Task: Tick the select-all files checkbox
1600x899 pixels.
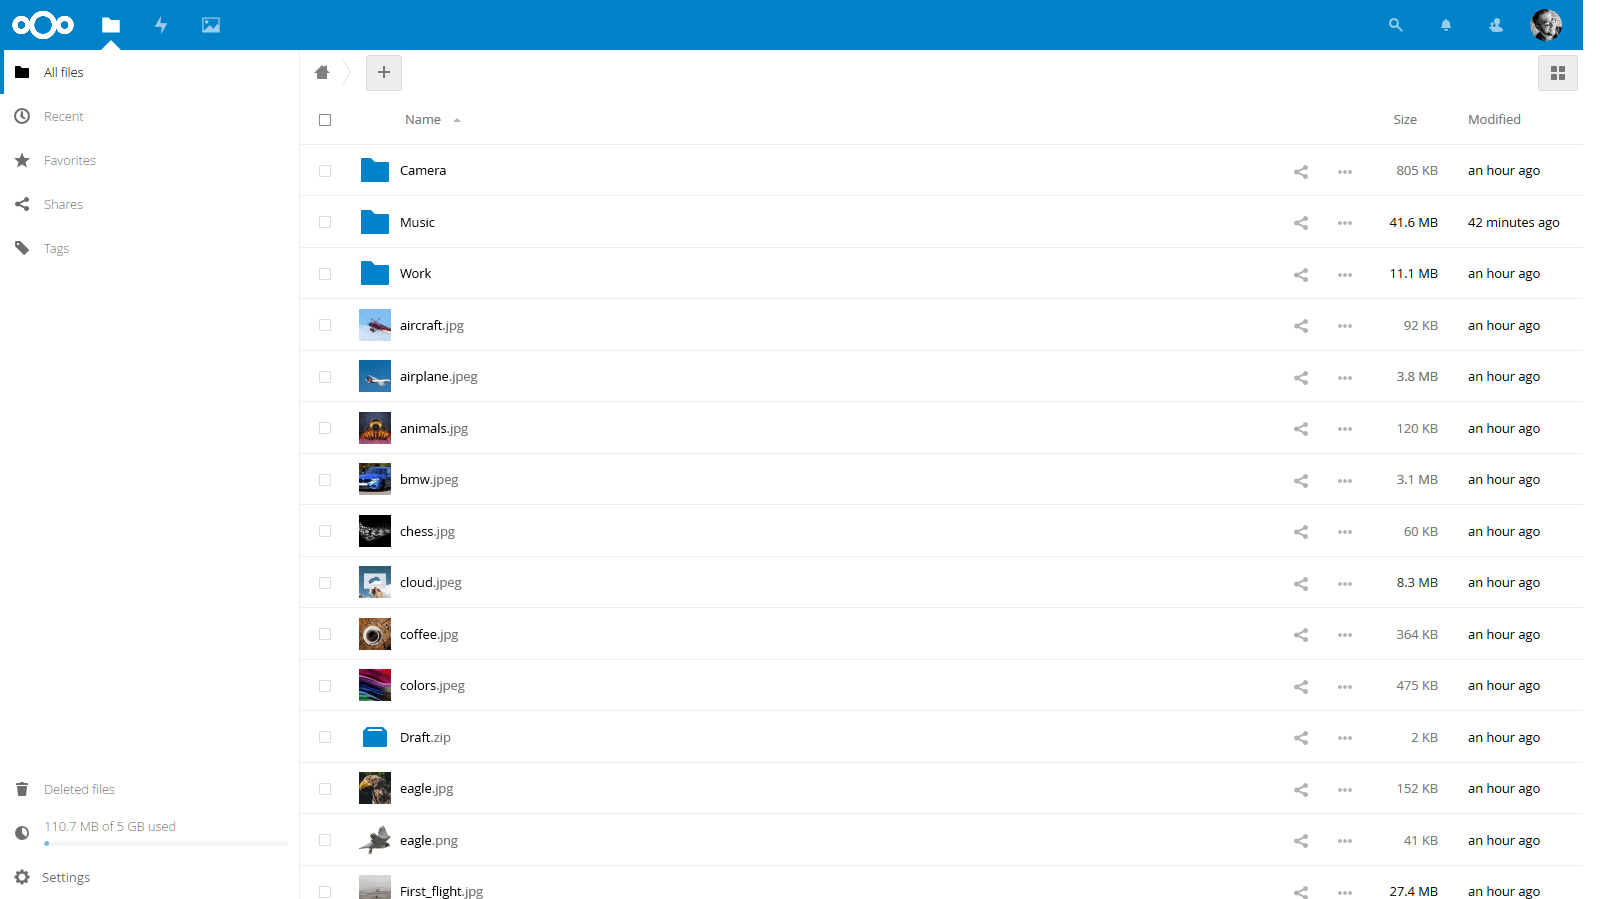Action: click(x=325, y=120)
